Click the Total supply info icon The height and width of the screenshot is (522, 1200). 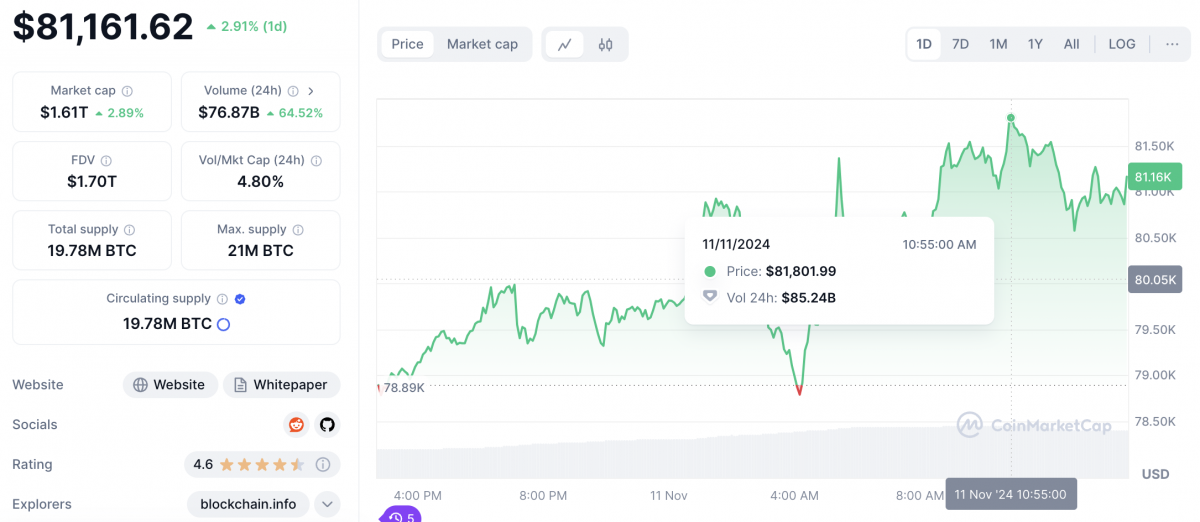coord(129,230)
